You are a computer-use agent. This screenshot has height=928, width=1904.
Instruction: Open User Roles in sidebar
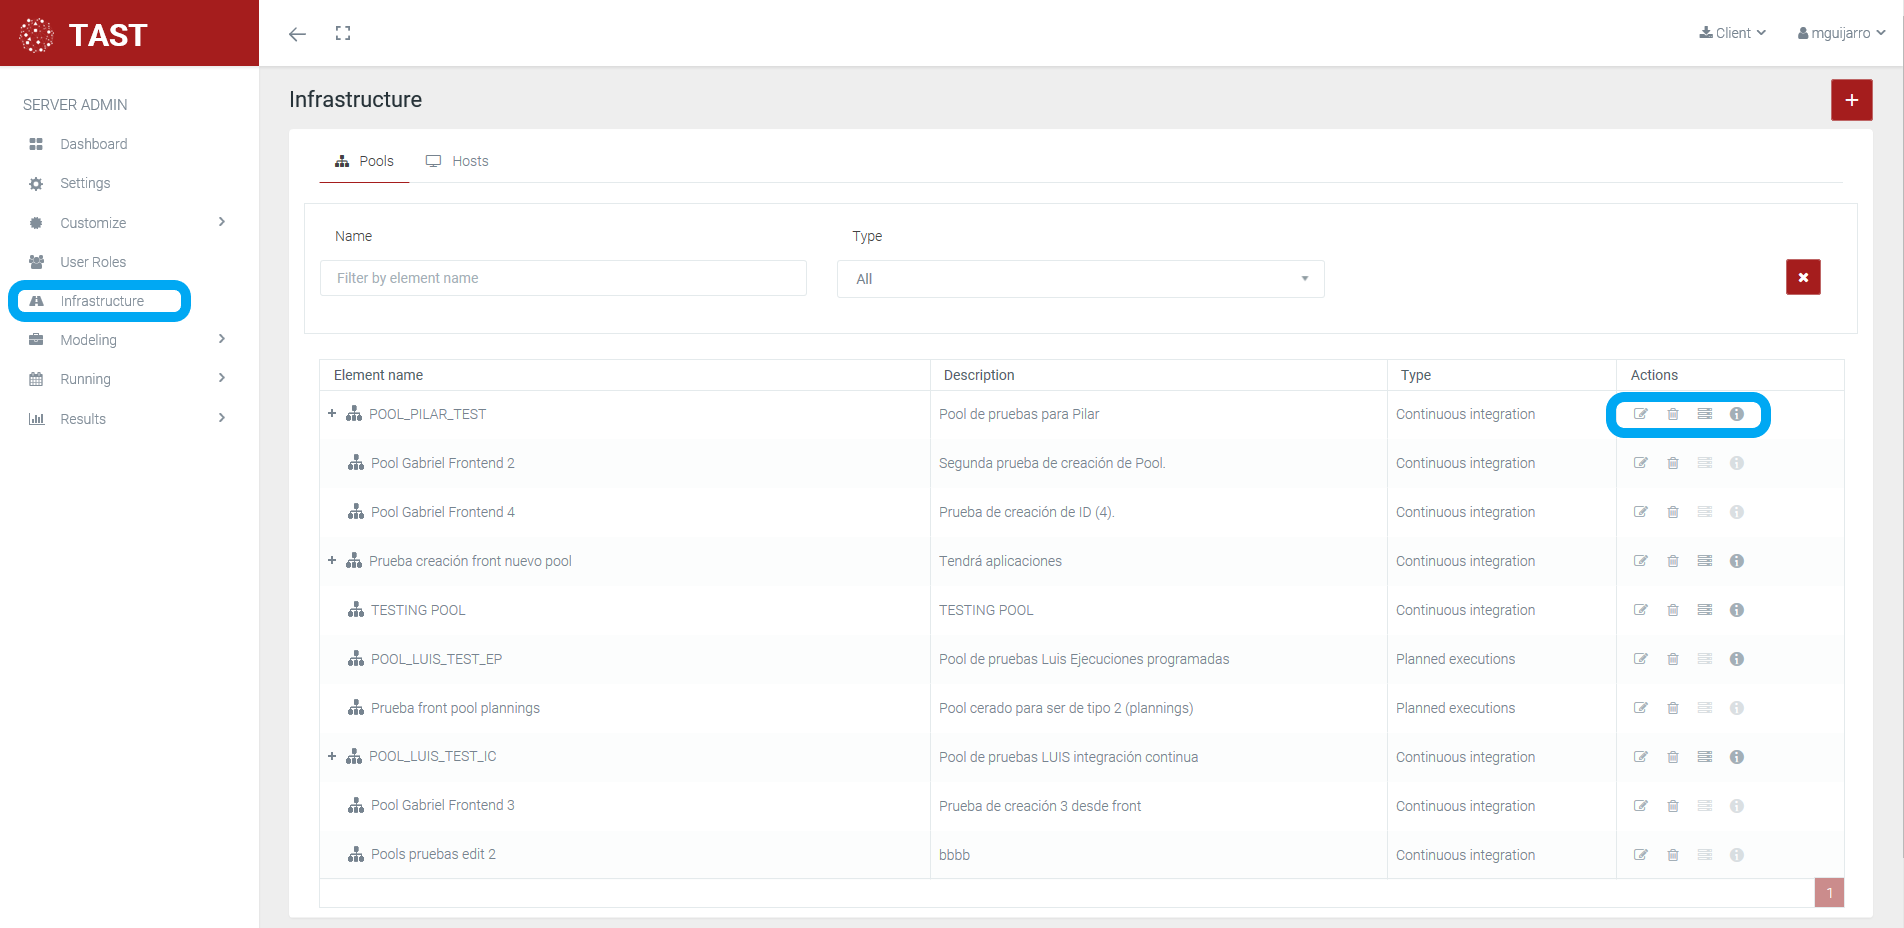[92, 262]
